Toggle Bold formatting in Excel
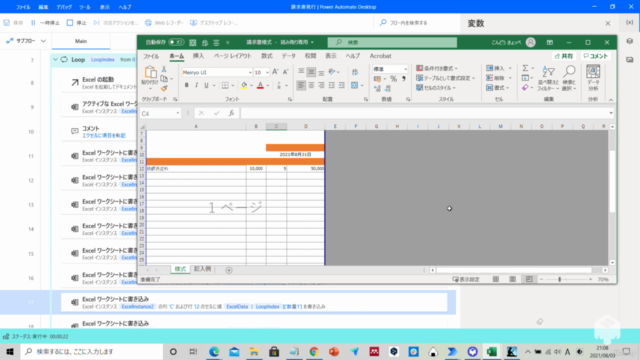The height and width of the screenshot is (360, 640). 187,85
